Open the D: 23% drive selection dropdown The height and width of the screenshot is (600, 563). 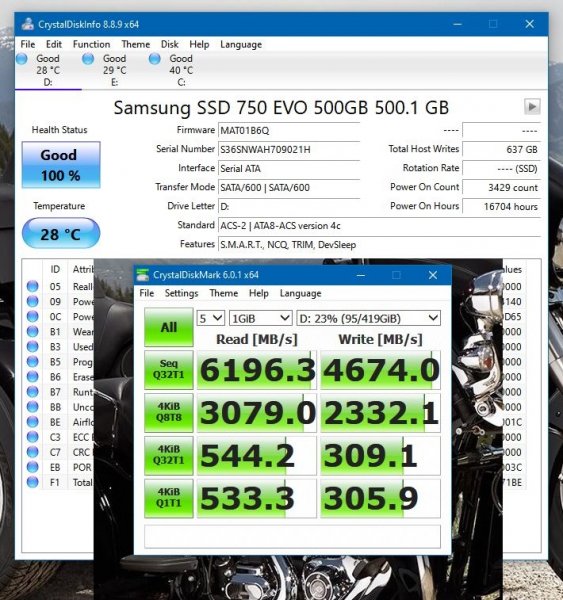tap(369, 318)
